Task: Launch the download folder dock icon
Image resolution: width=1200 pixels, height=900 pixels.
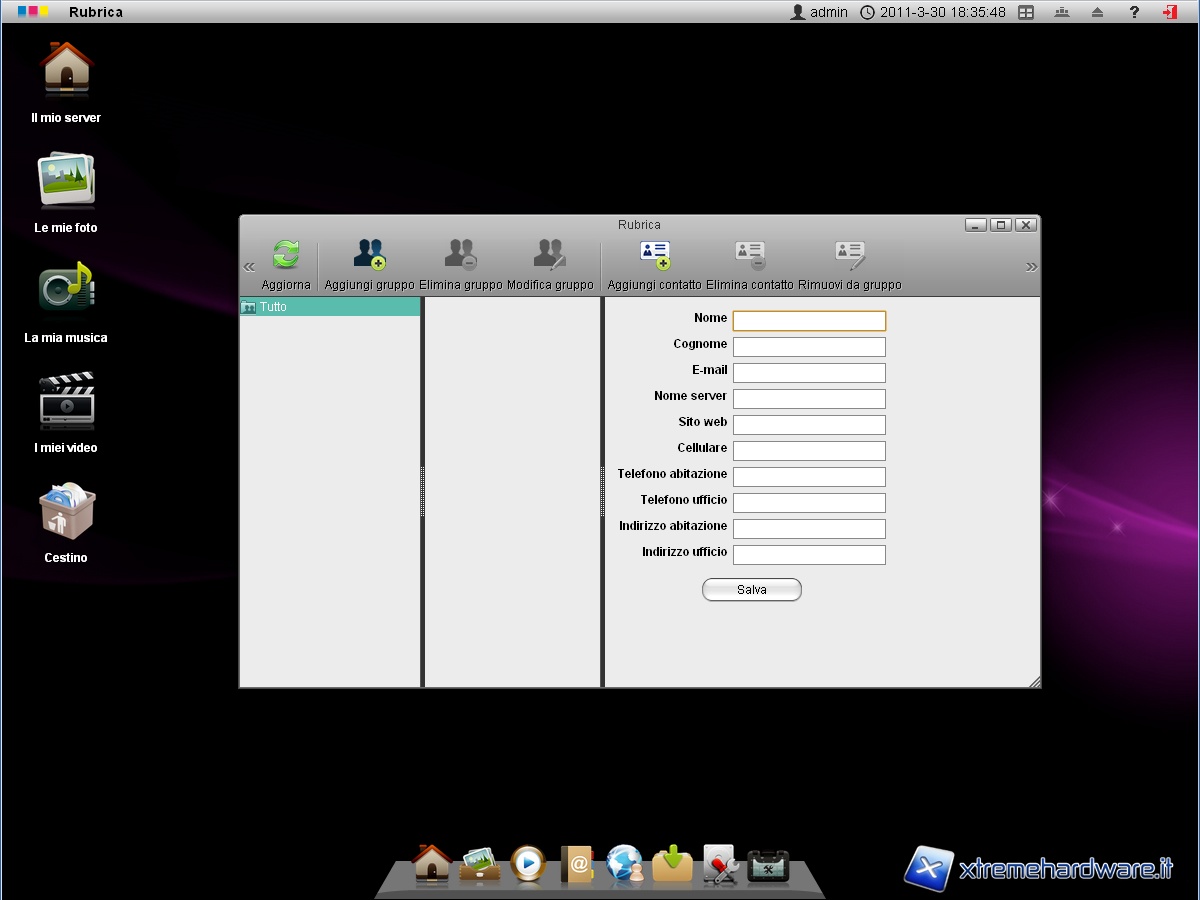Action: tap(673, 864)
